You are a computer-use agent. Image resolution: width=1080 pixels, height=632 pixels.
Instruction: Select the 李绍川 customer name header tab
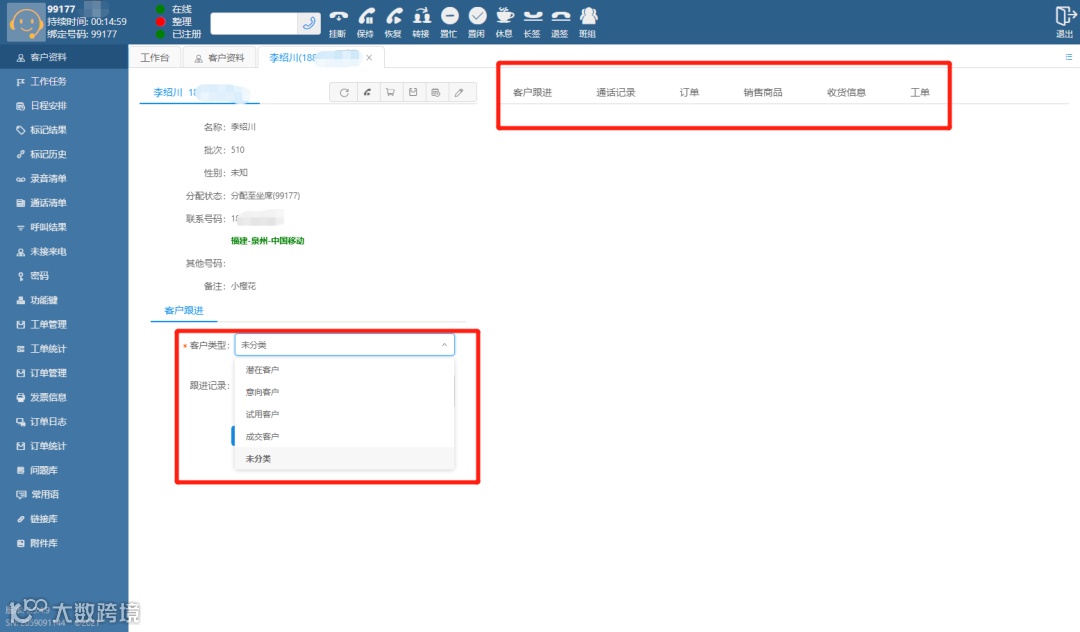200,92
